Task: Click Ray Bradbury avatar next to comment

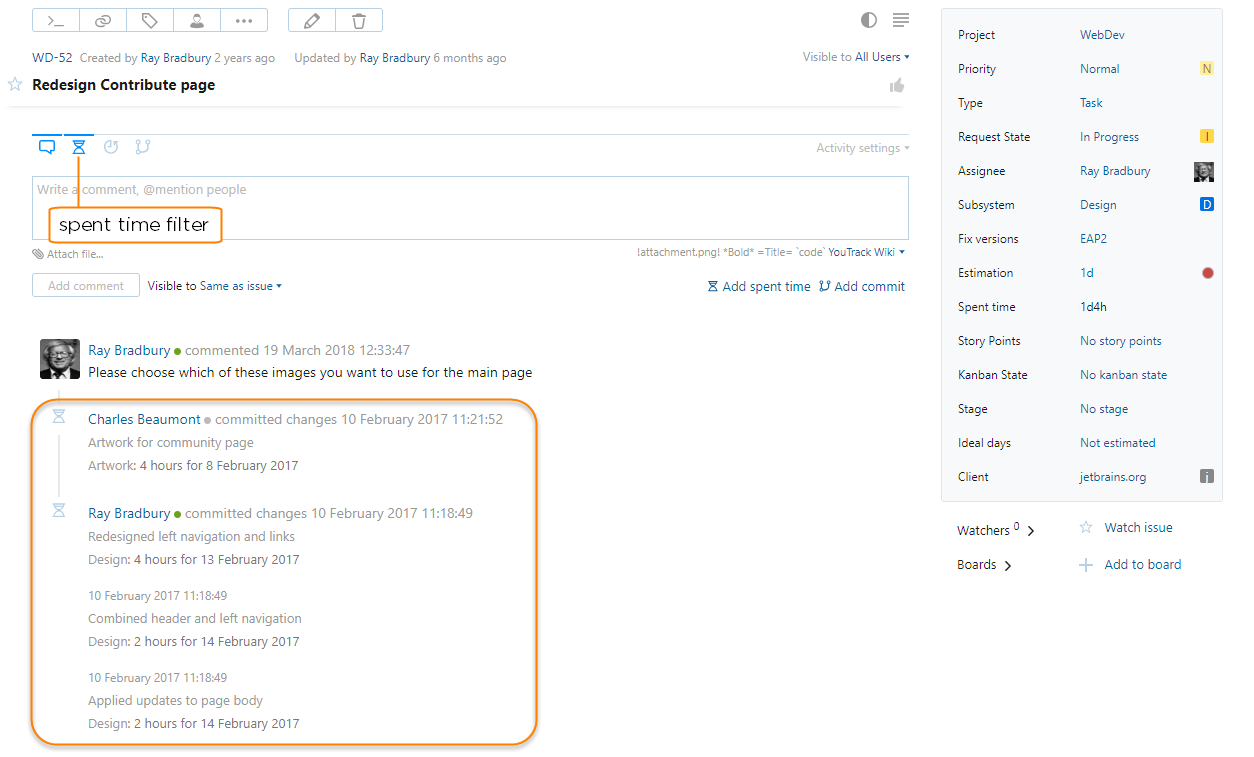Action: point(60,359)
